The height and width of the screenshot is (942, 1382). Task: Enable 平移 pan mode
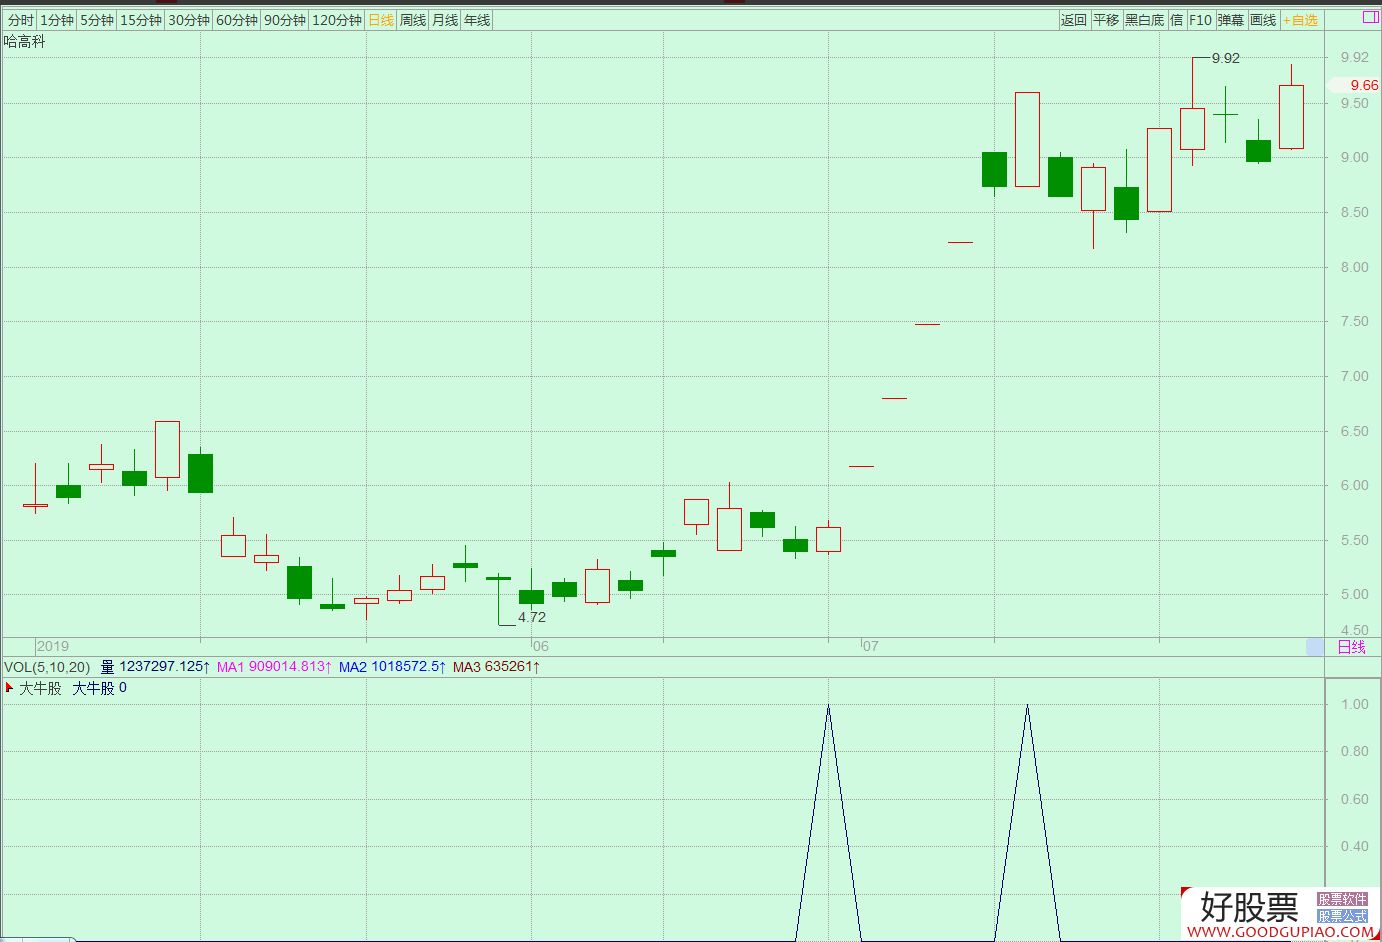1105,20
